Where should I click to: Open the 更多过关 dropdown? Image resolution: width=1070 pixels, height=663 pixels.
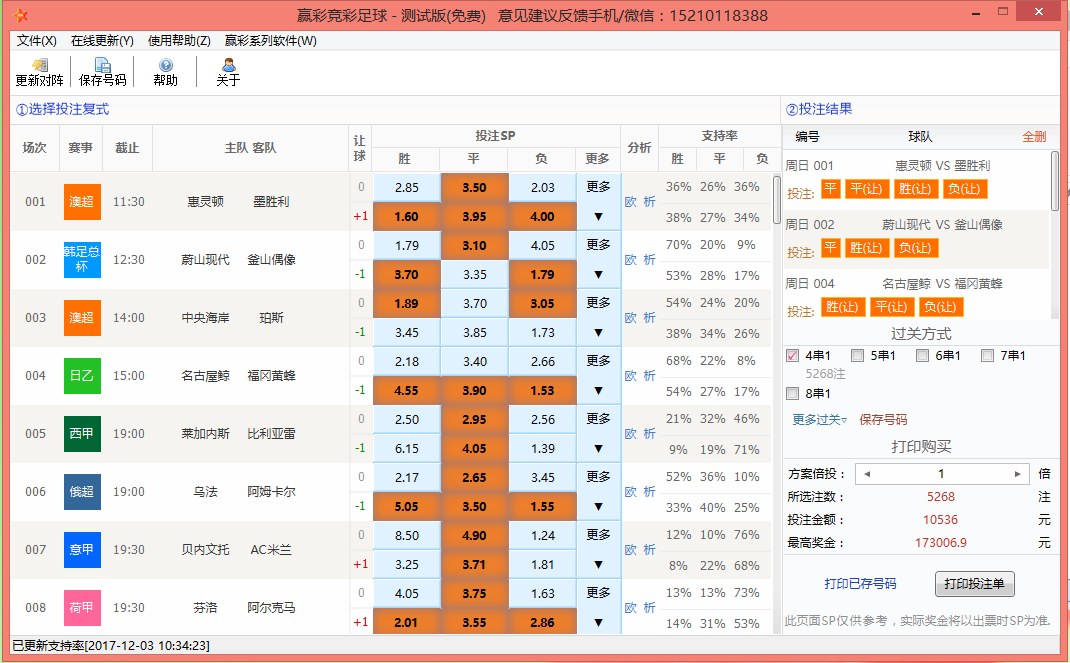[820, 419]
